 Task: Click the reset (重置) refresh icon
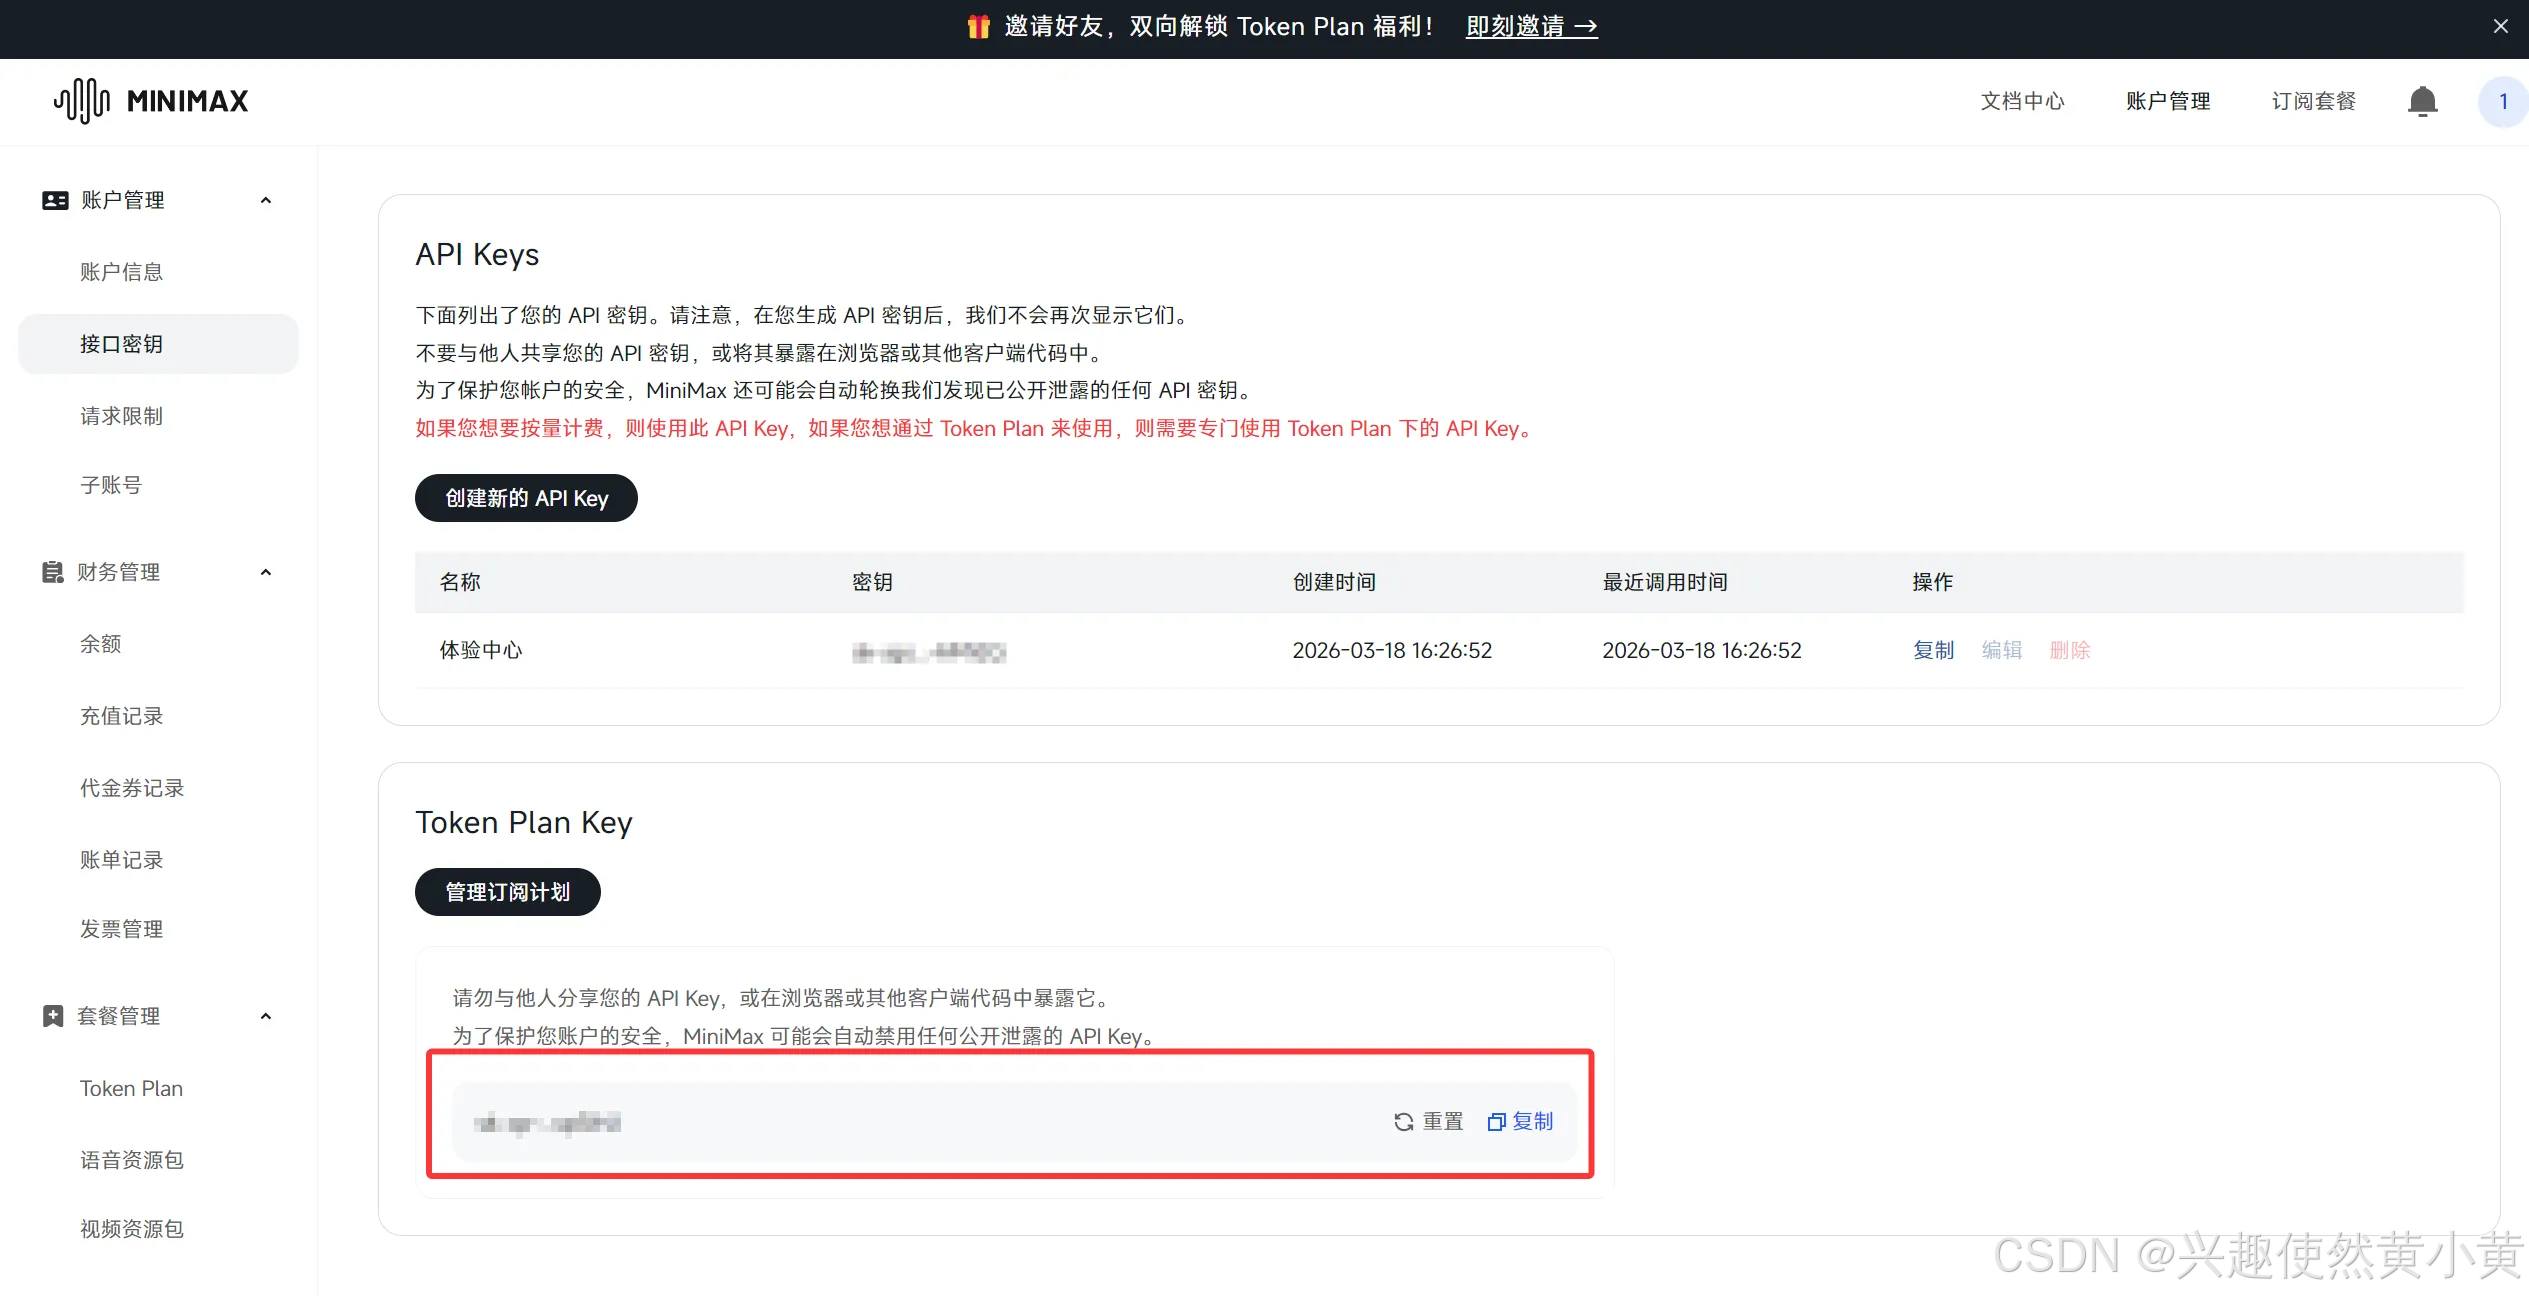(x=1404, y=1122)
